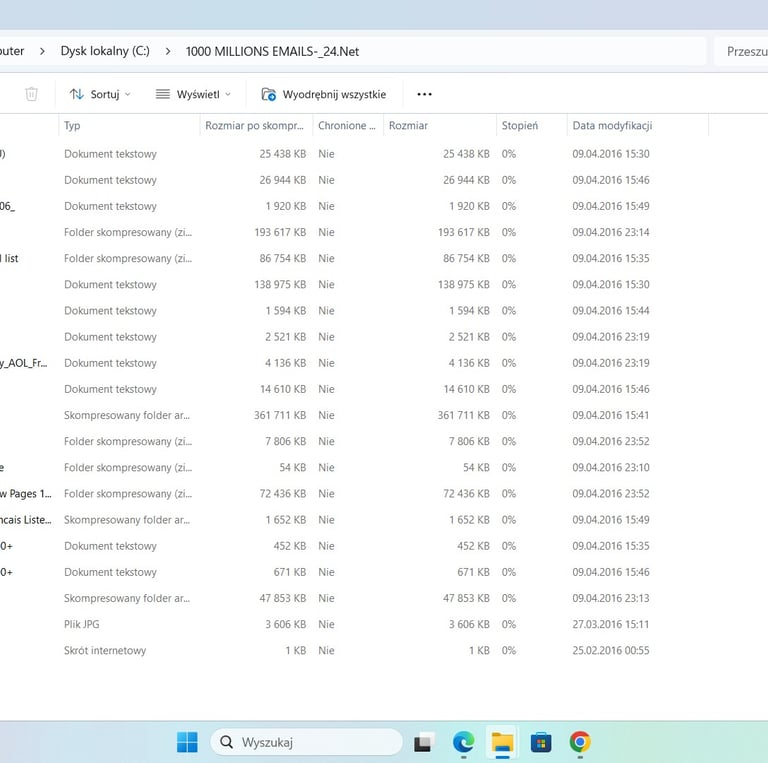Click the 671 KB size cell
768x763 pixels.
pyautogui.click(x=473, y=572)
